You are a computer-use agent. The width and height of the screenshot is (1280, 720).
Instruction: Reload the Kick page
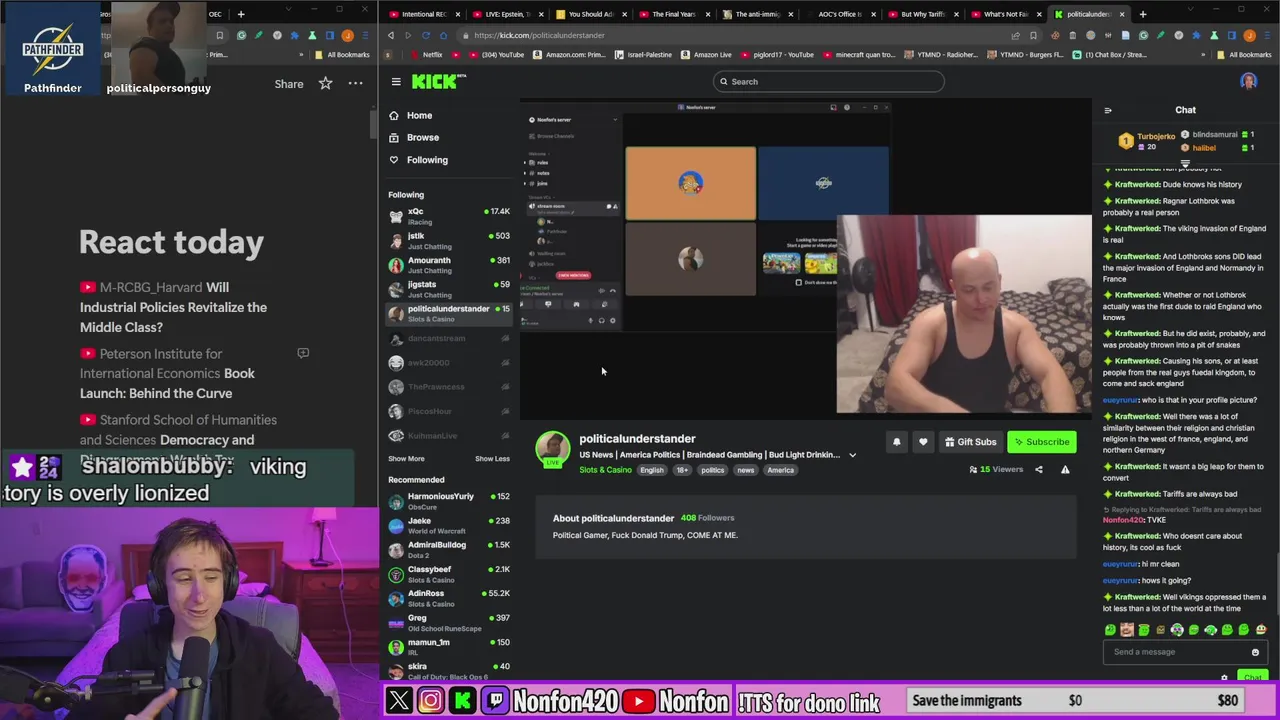(x=425, y=35)
